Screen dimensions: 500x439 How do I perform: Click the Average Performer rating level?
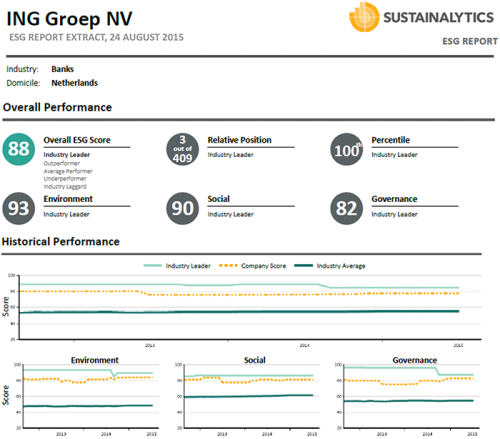(68, 171)
